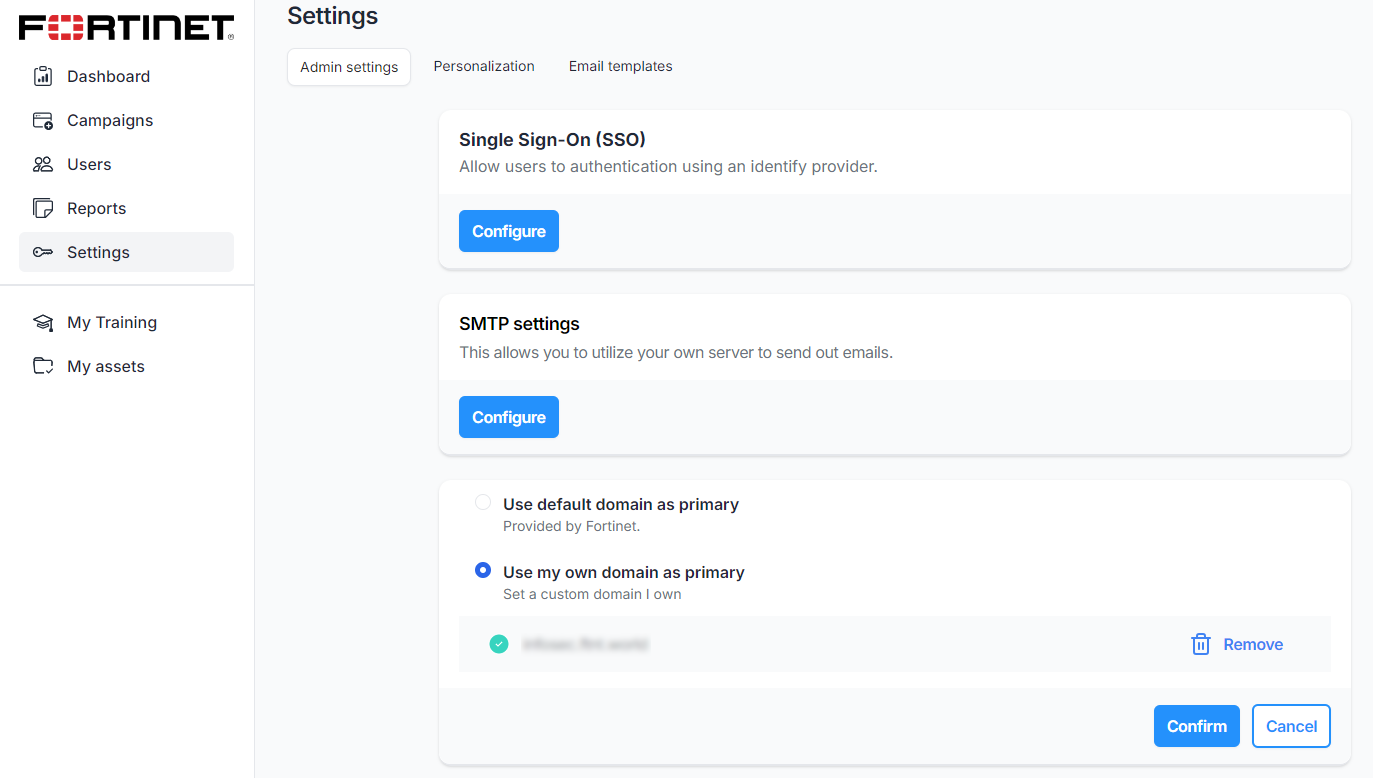Click the Users people icon
1373x778 pixels.
click(x=43, y=164)
